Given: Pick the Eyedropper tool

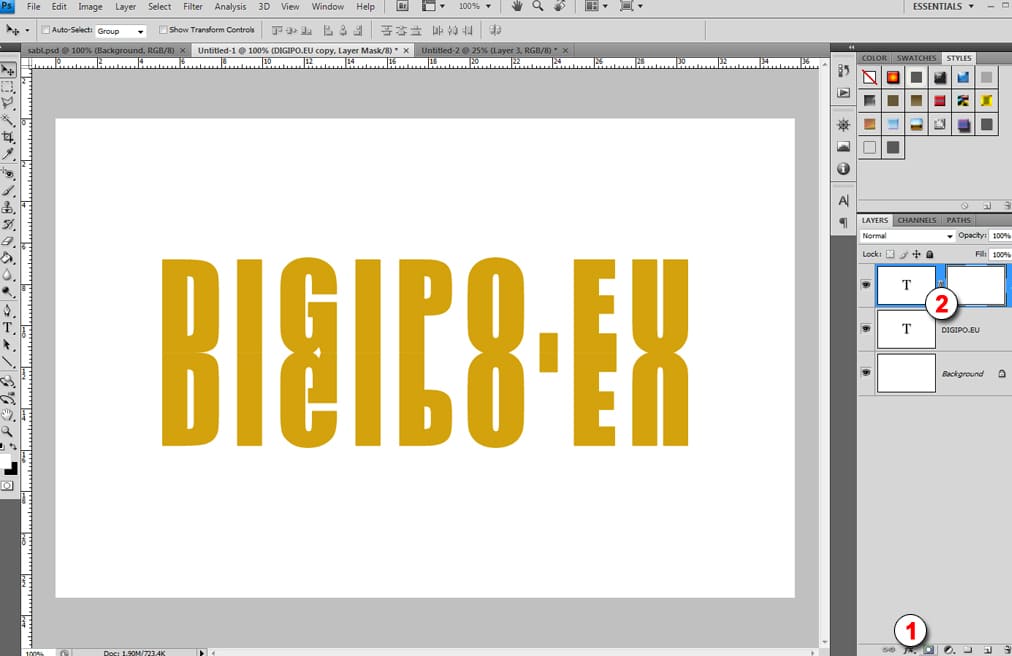Looking at the screenshot, I should [8, 154].
